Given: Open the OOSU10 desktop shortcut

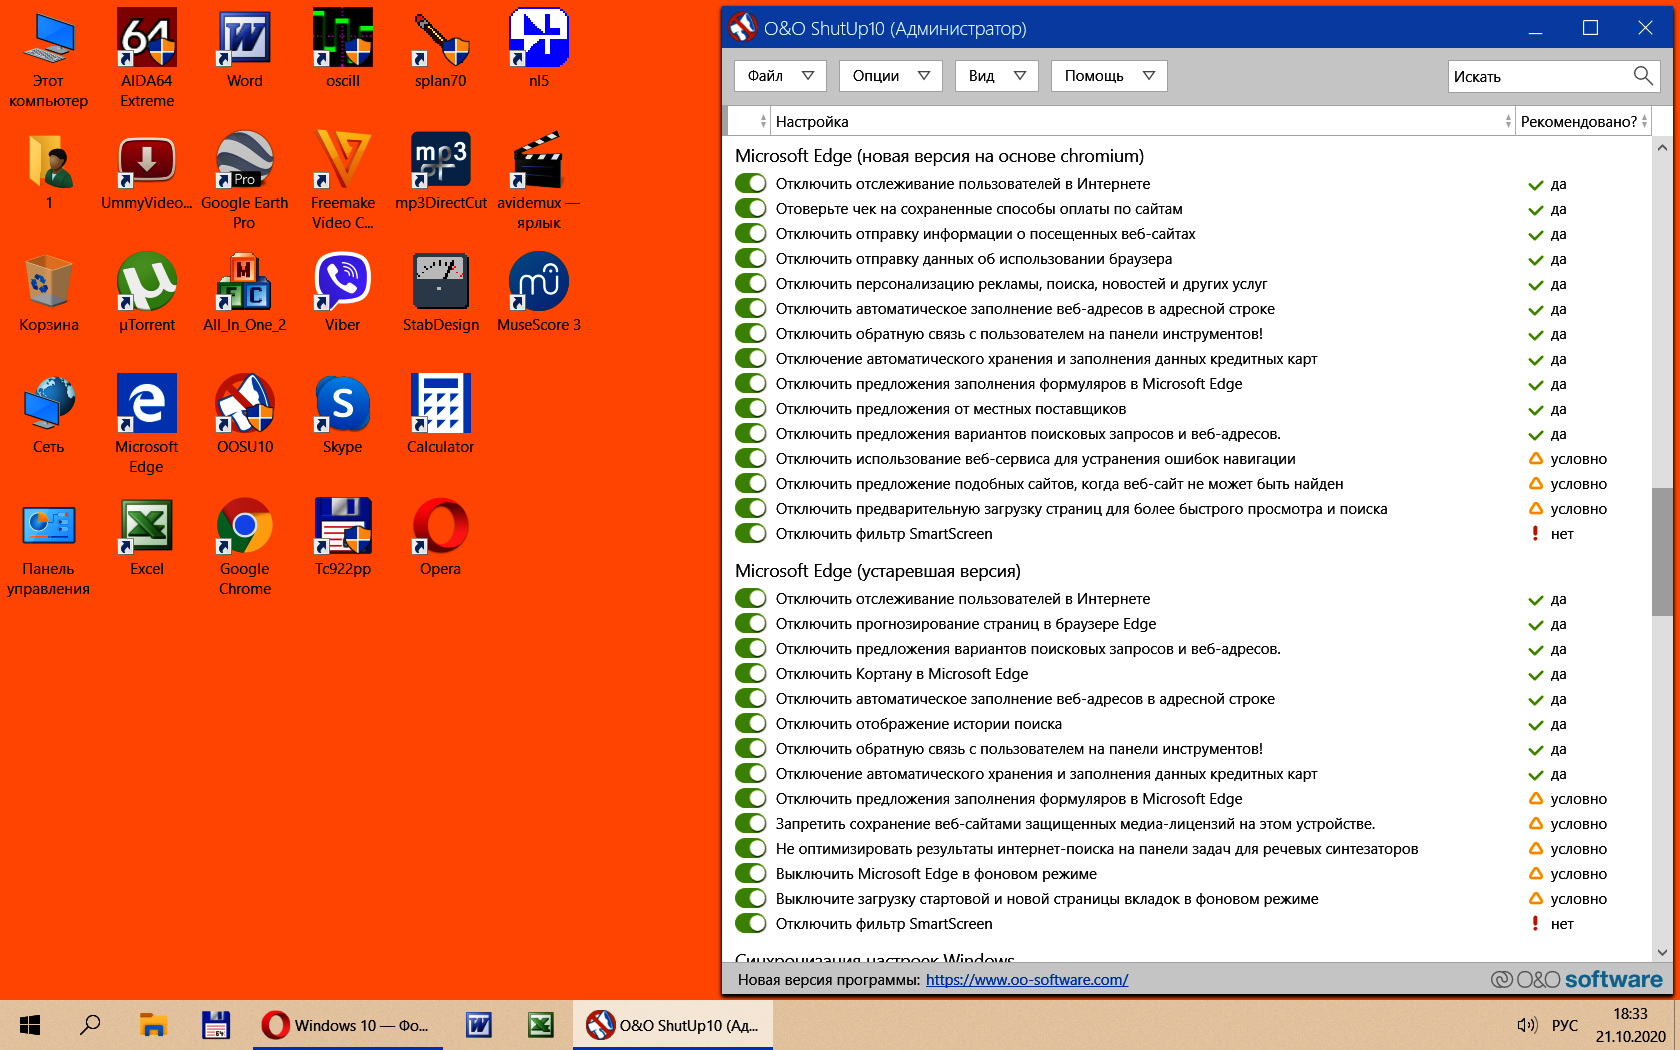Looking at the screenshot, I should [245, 414].
